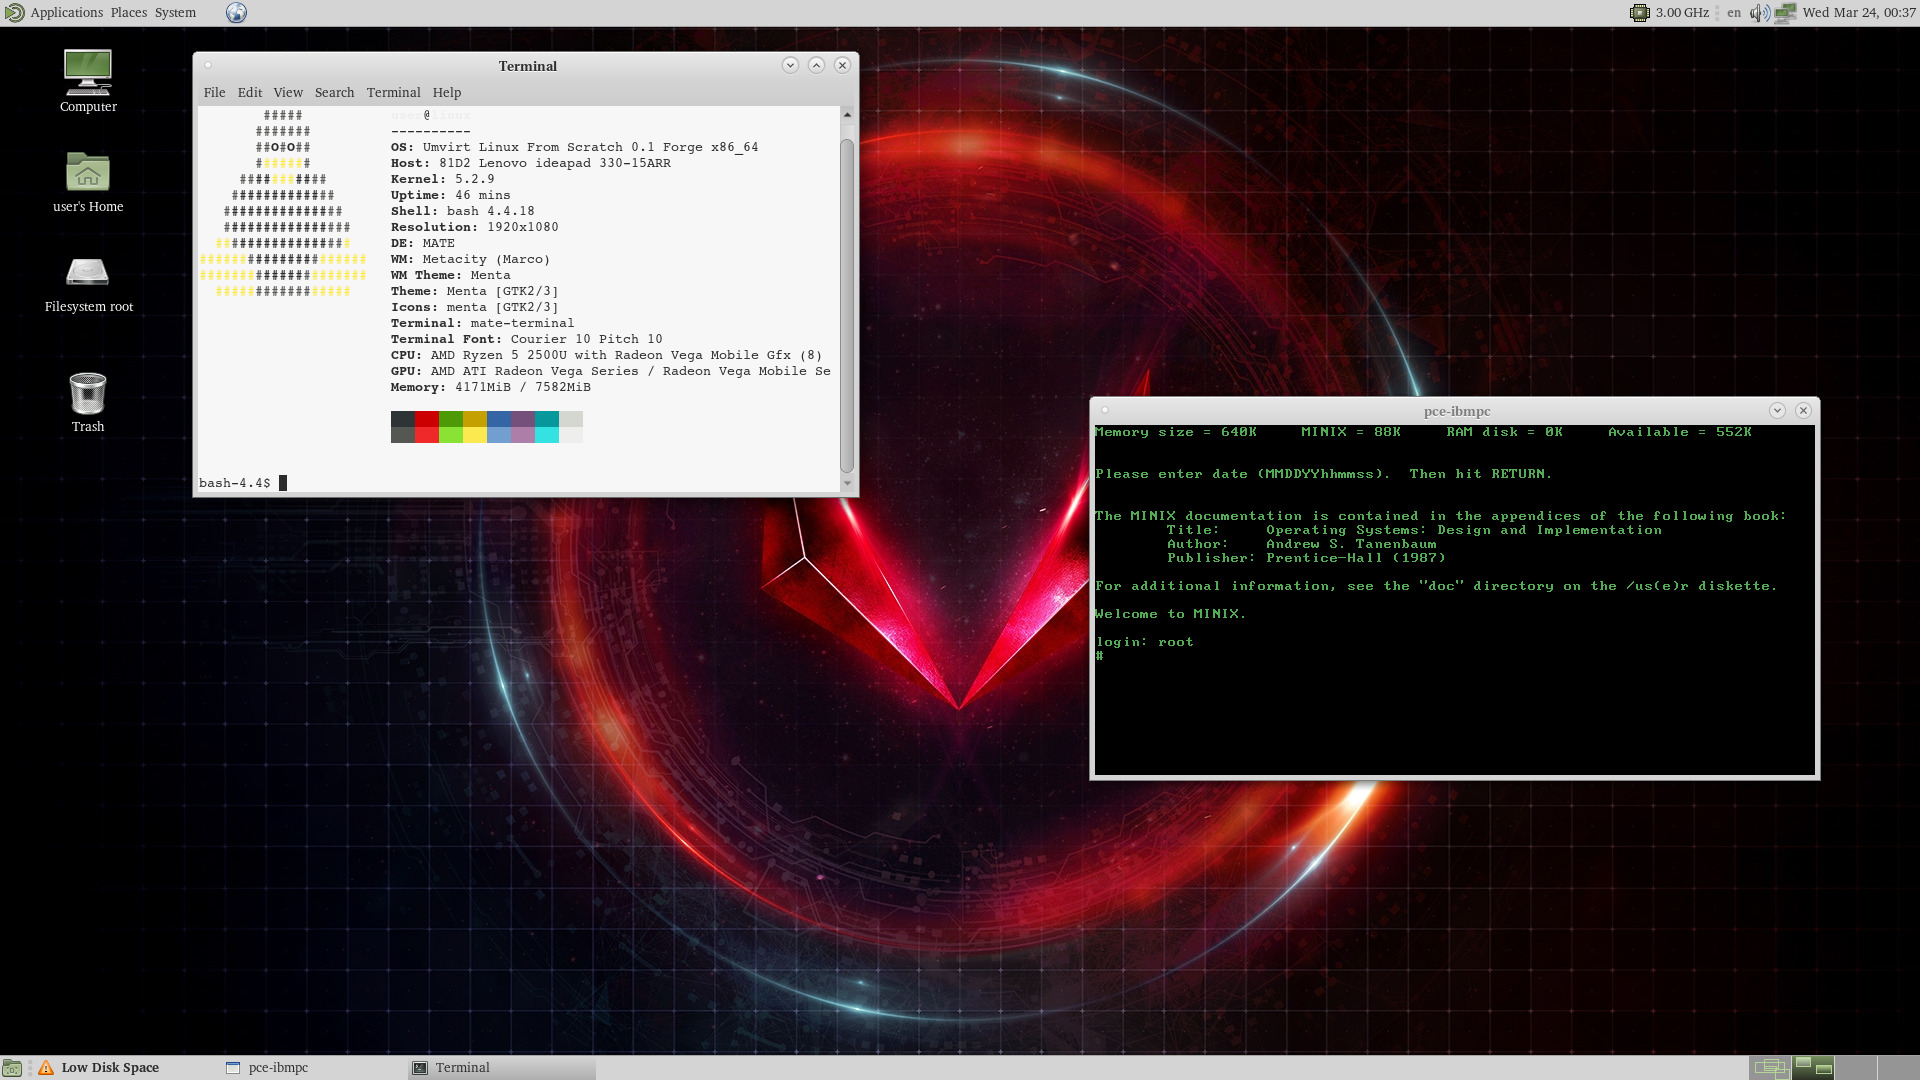
Task: Switch to the last workspace in switcher
Action: [x=1899, y=1068]
